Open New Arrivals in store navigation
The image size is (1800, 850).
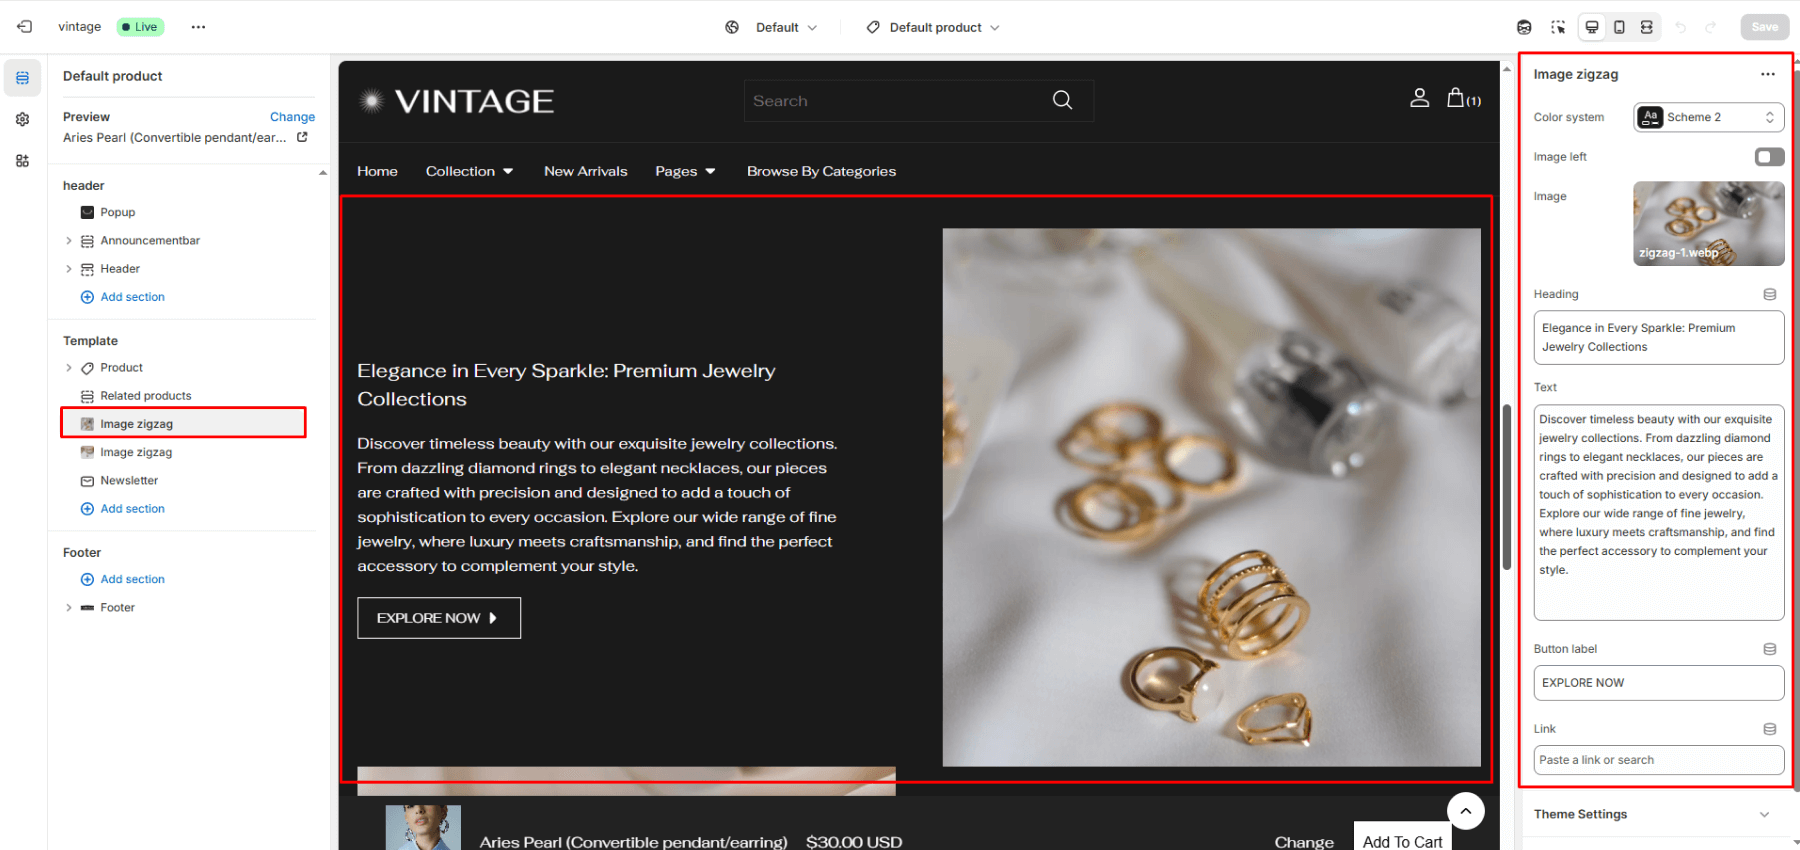[586, 171]
